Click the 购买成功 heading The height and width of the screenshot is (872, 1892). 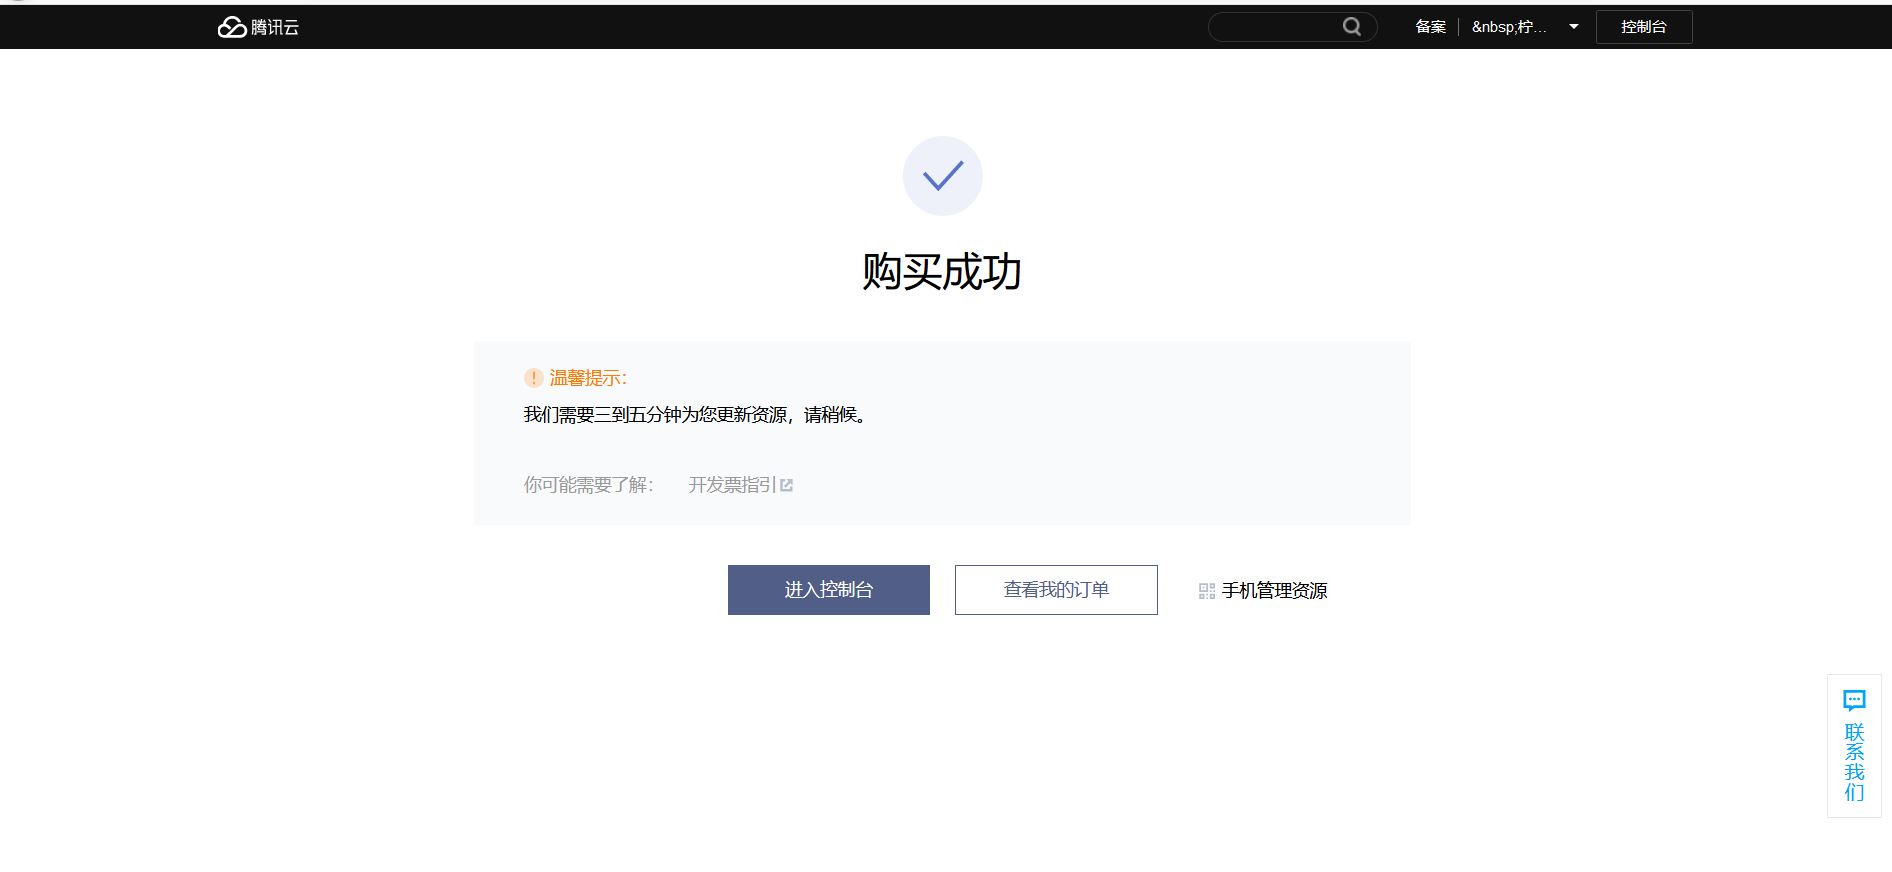click(942, 272)
